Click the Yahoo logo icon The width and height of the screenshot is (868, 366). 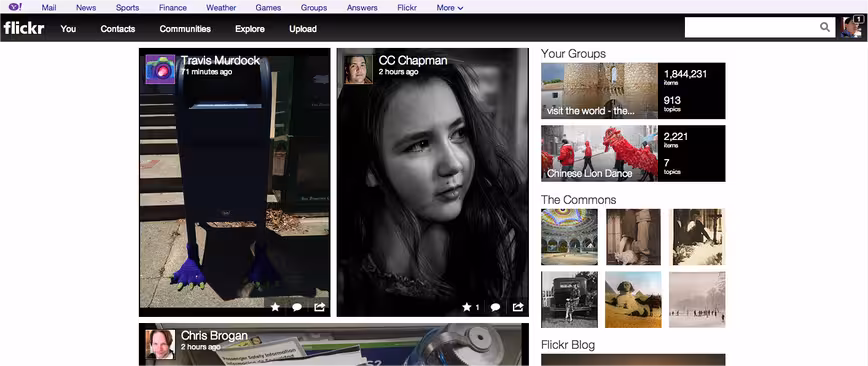click(x=15, y=7)
